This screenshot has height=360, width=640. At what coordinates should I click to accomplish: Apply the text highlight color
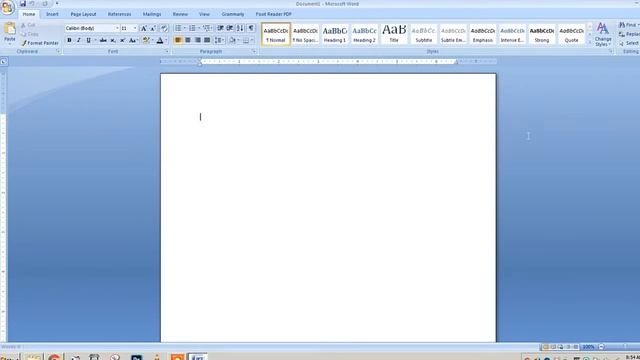146,40
